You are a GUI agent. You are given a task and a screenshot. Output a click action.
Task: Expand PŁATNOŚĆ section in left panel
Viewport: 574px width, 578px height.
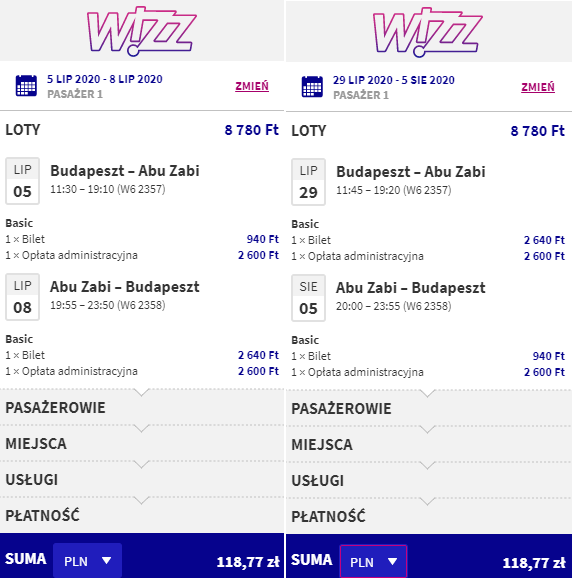(x=142, y=515)
